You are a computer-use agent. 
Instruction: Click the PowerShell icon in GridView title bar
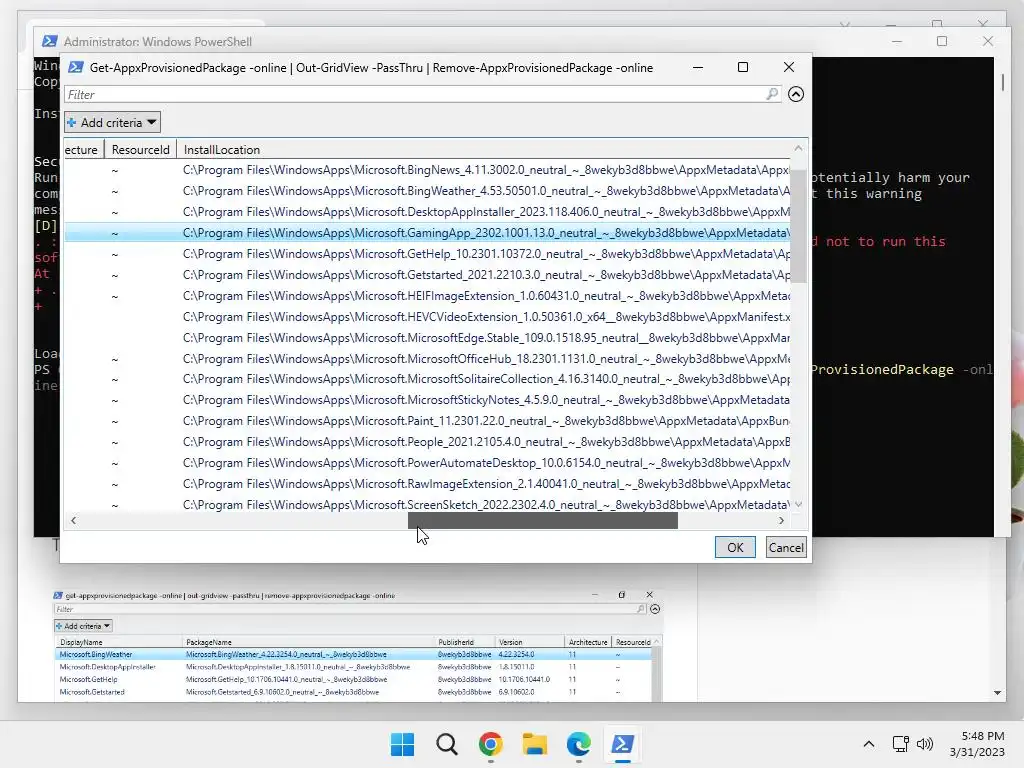pos(76,67)
